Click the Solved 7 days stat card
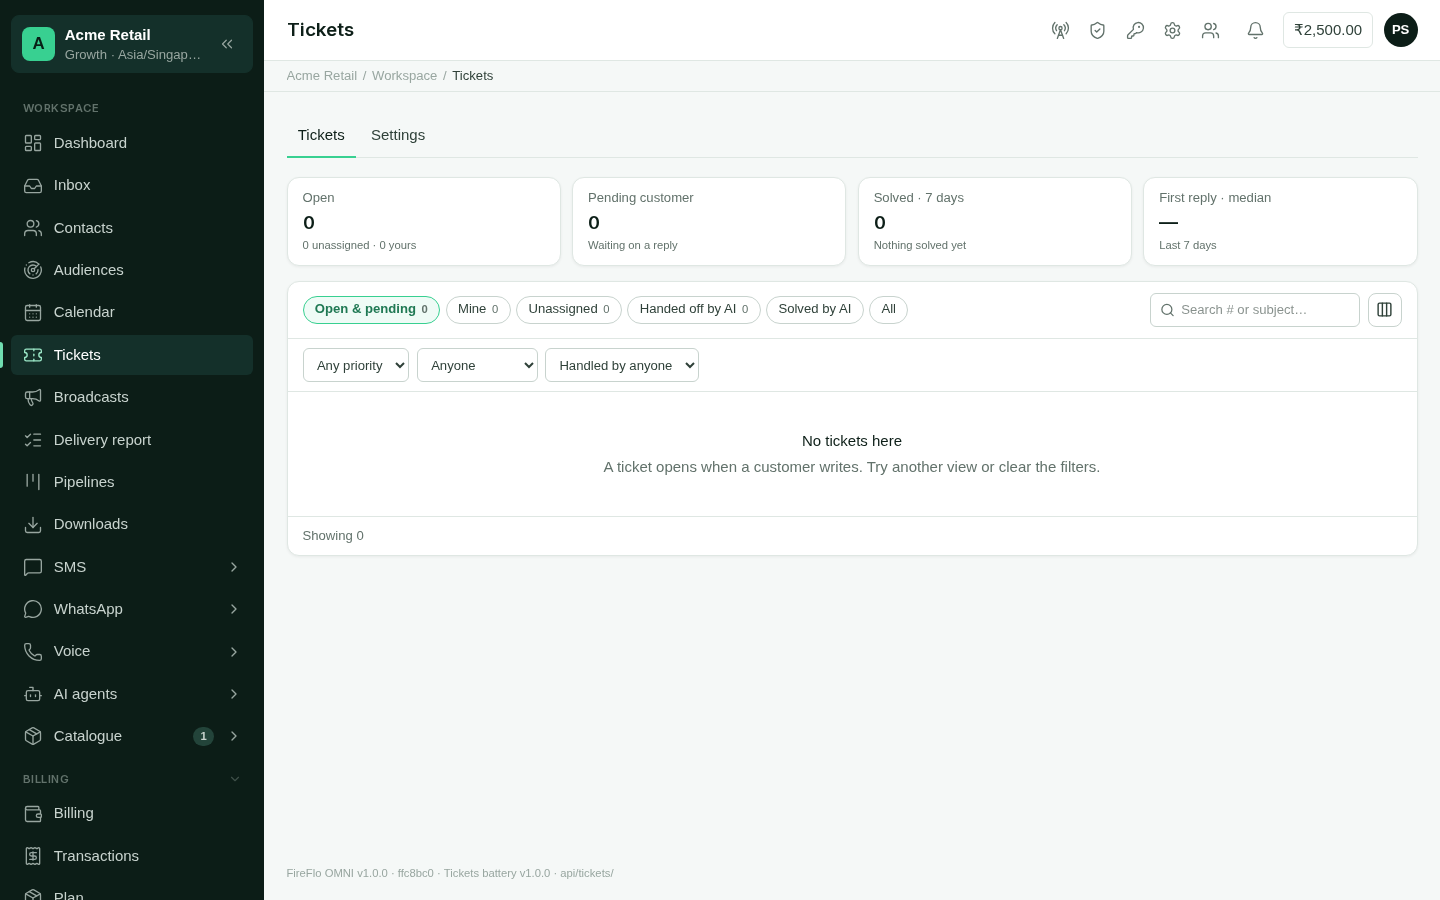The width and height of the screenshot is (1440, 900). tap(995, 222)
